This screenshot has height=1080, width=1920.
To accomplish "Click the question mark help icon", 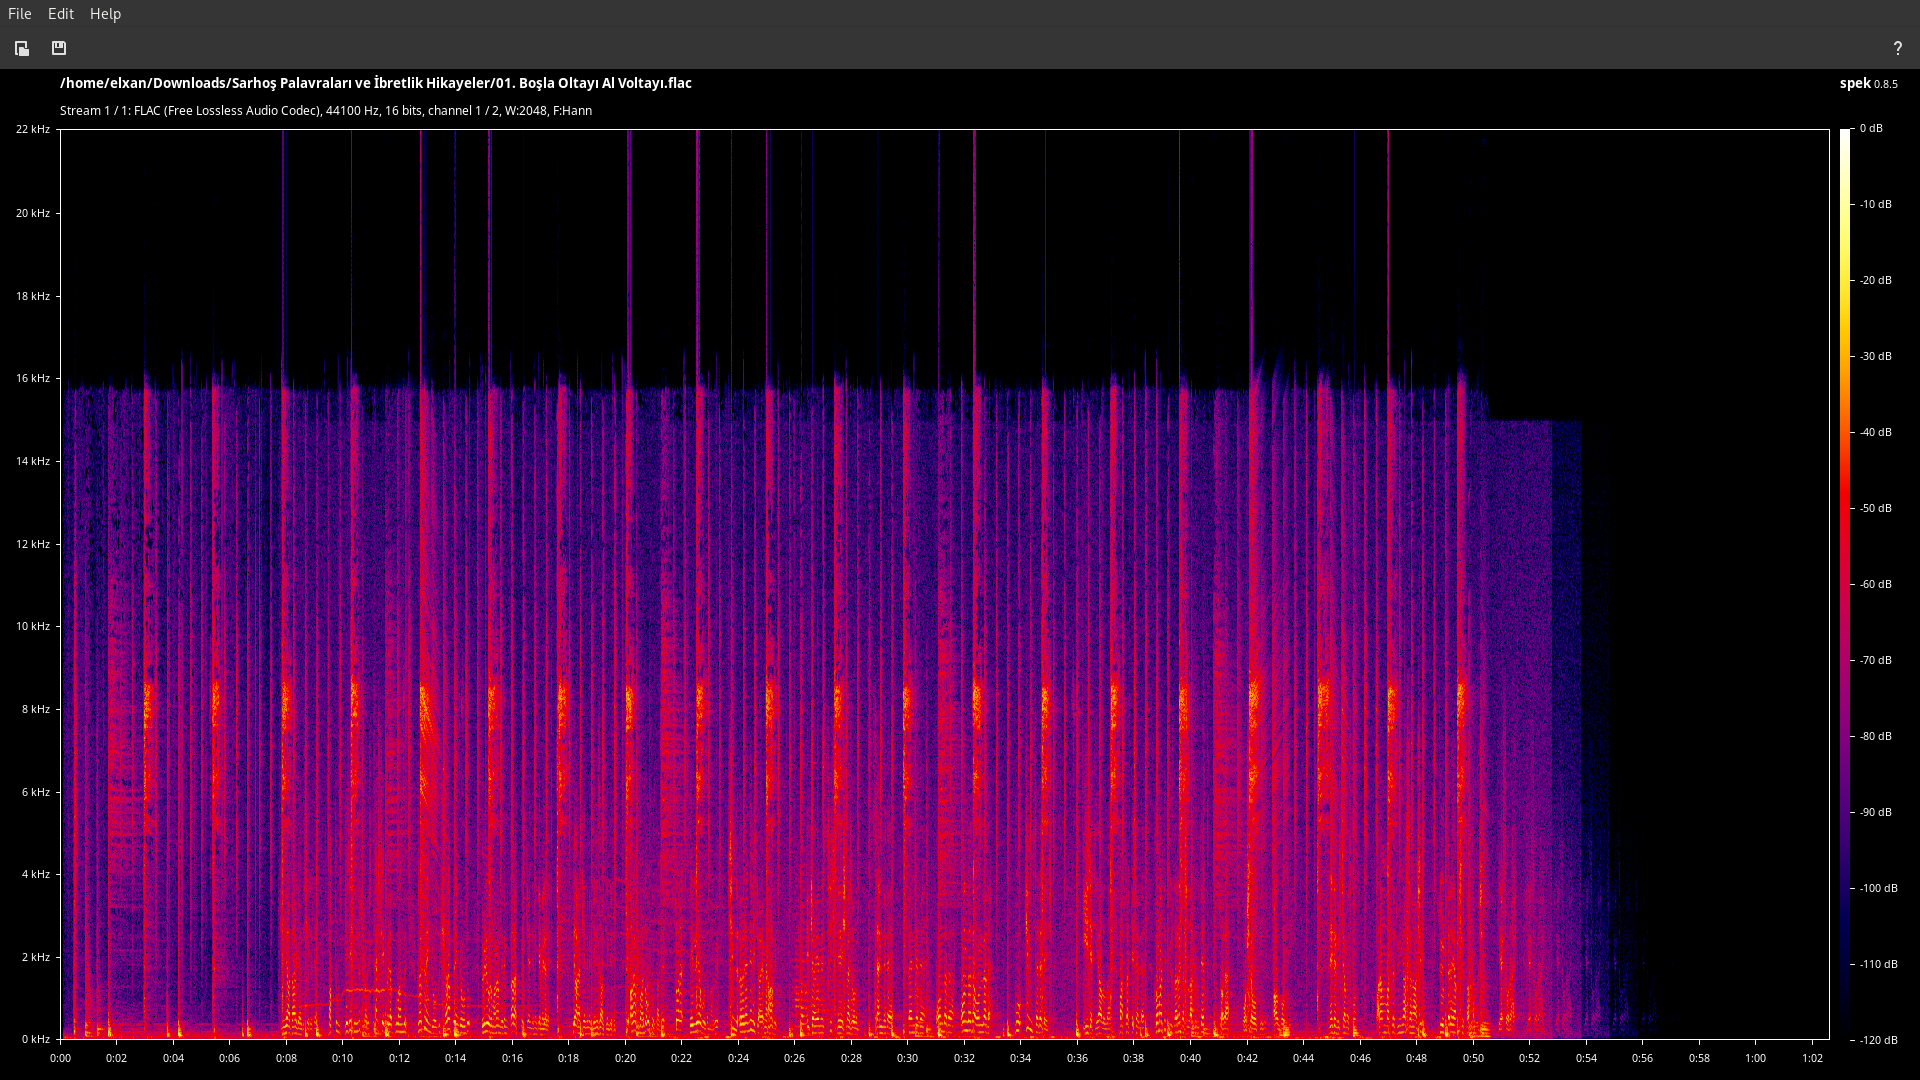I will click(1897, 48).
